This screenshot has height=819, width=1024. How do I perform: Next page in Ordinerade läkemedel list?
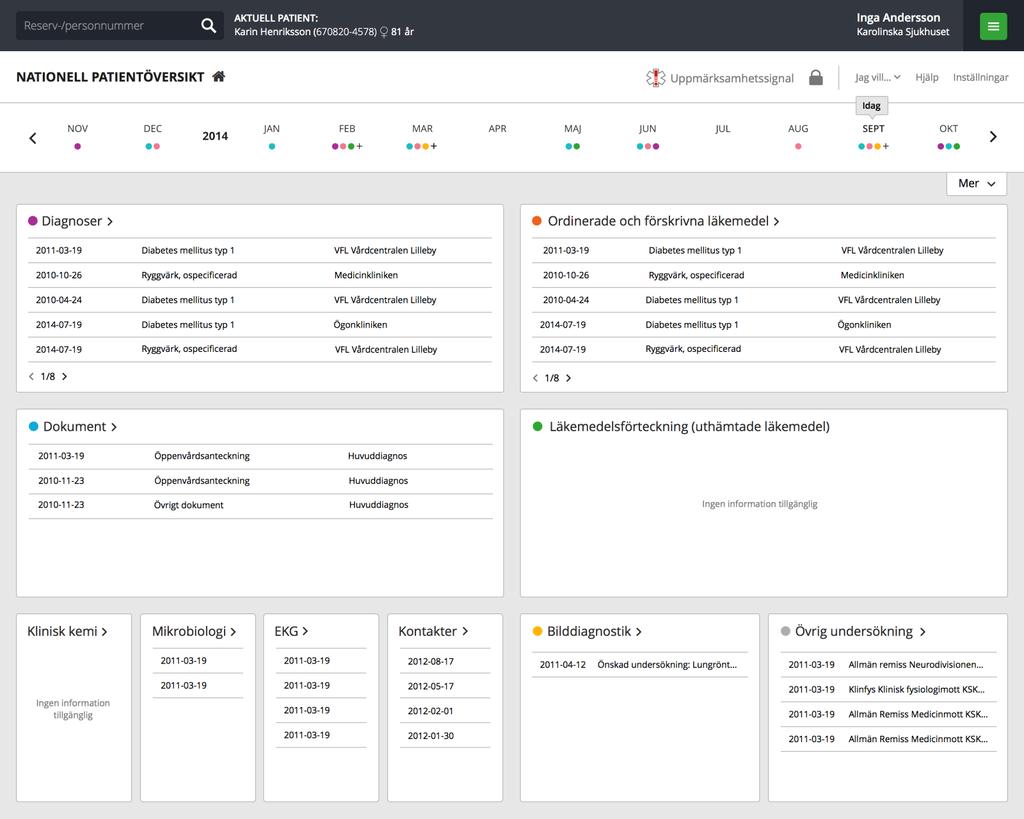click(568, 378)
